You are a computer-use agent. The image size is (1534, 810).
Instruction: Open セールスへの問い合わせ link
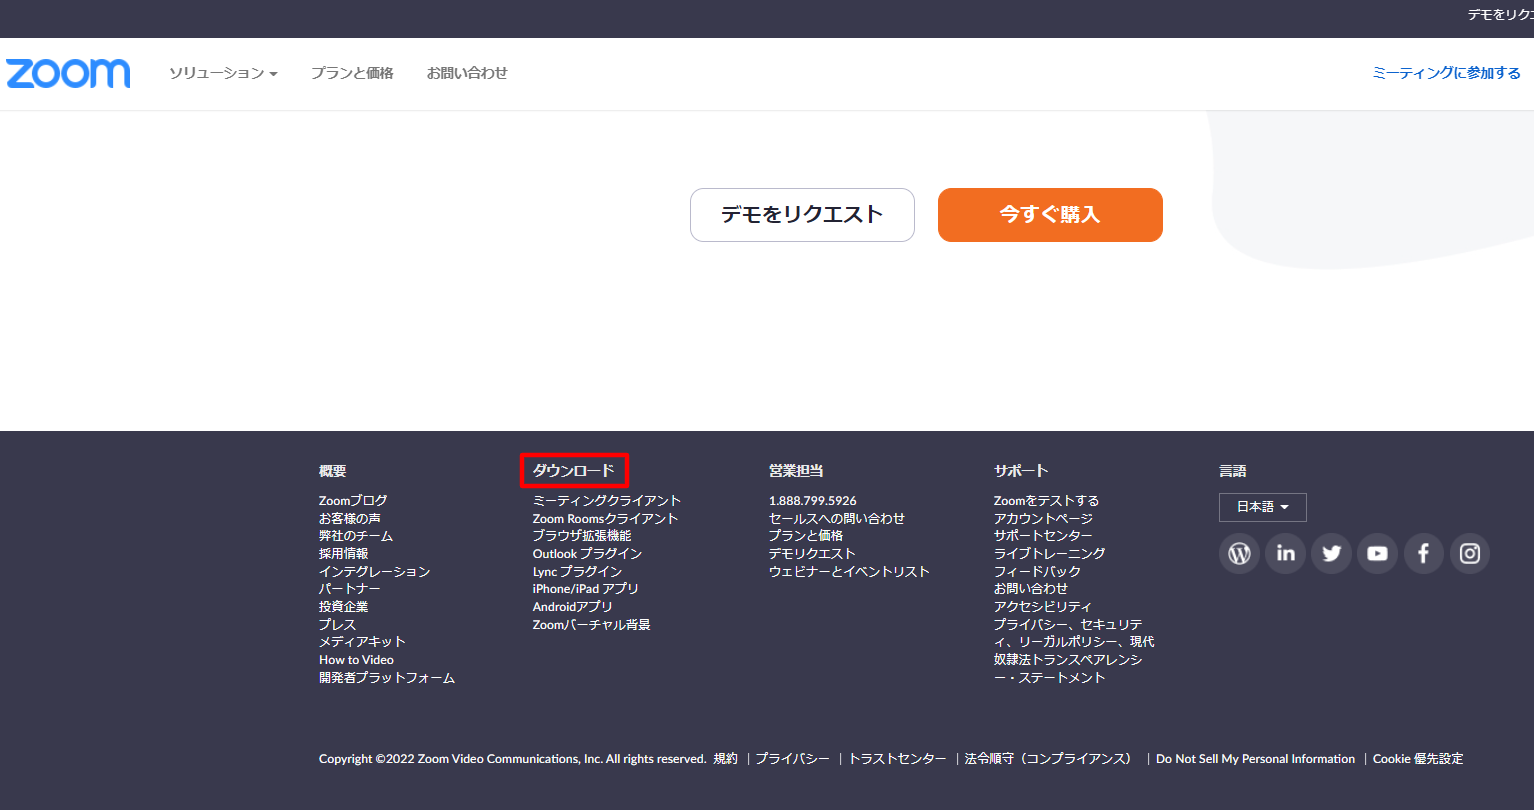[x=837, y=519]
